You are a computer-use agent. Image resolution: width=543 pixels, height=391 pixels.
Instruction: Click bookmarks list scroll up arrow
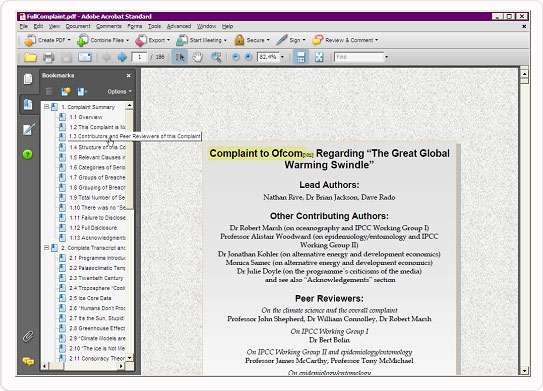point(129,105)
